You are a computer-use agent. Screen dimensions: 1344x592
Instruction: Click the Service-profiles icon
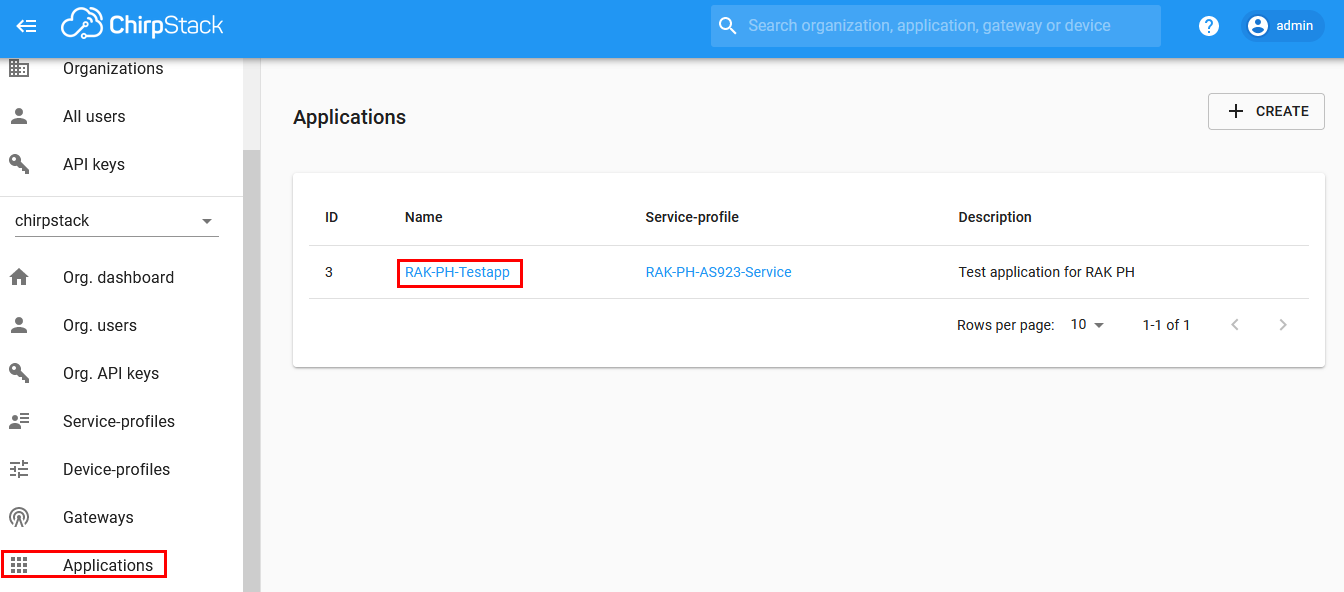(x=19, y=421)
